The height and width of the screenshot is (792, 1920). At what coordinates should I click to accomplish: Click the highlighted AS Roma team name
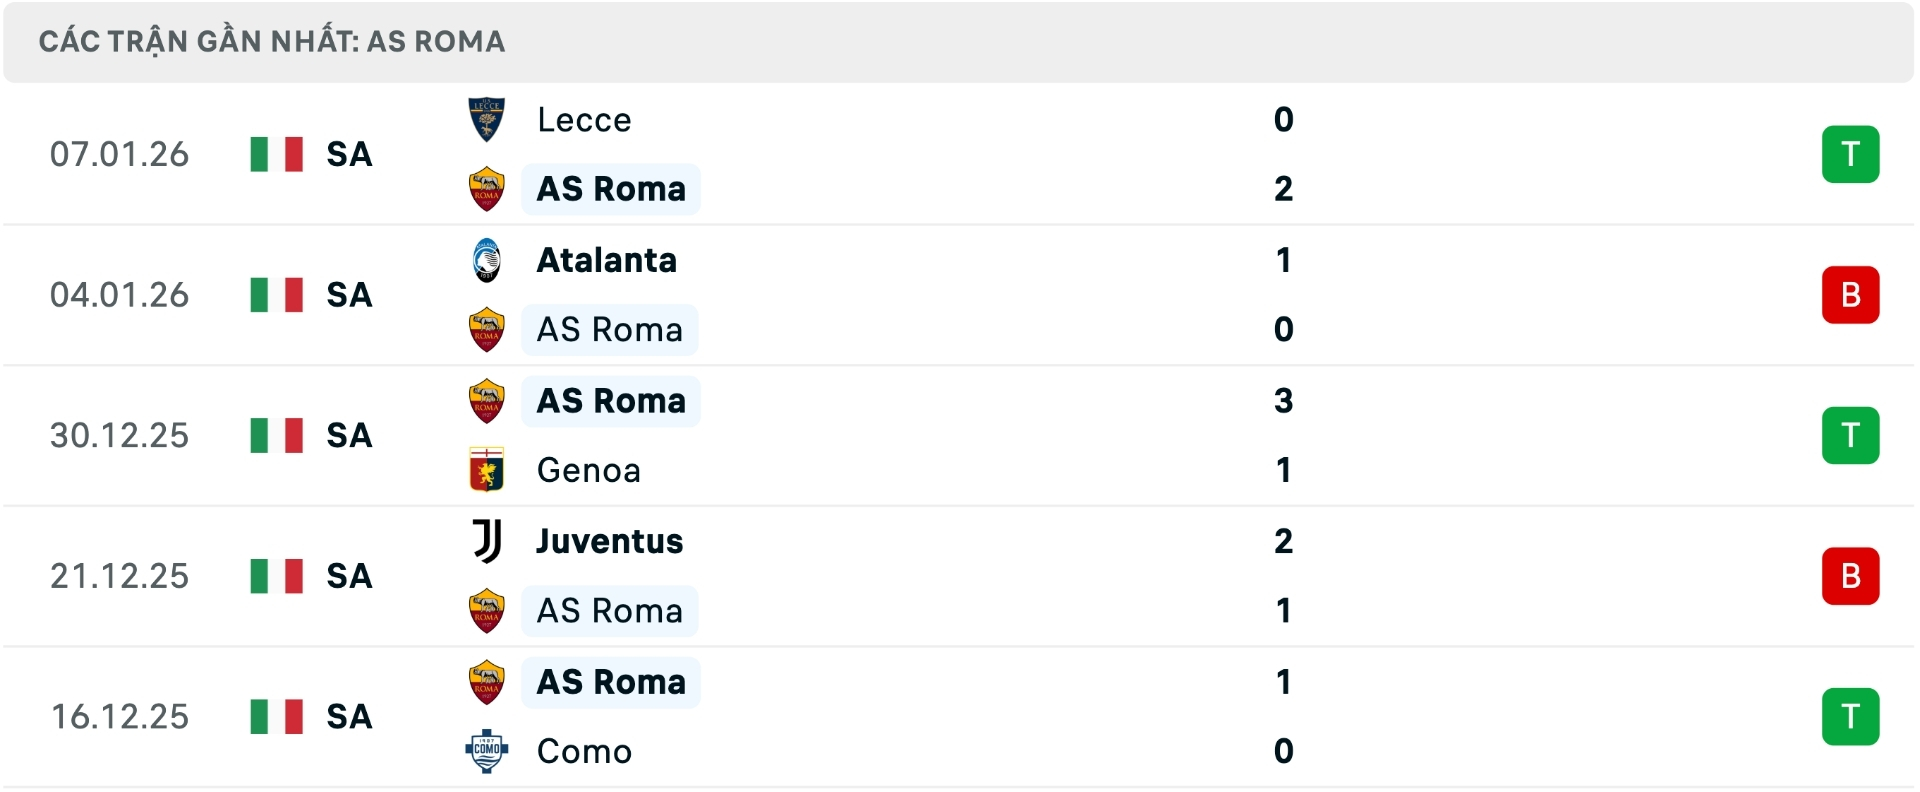tap(610, 189)
